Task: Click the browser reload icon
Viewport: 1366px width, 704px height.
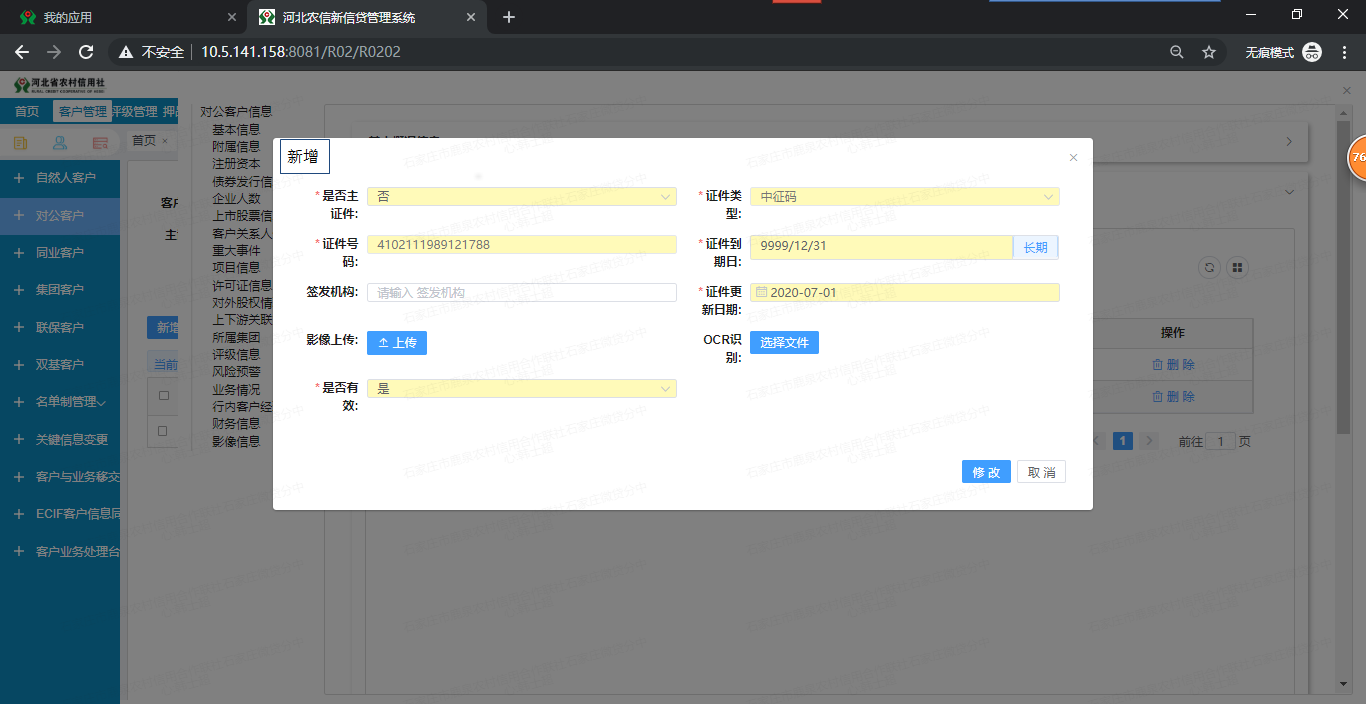Action: [x=86, y=52]
